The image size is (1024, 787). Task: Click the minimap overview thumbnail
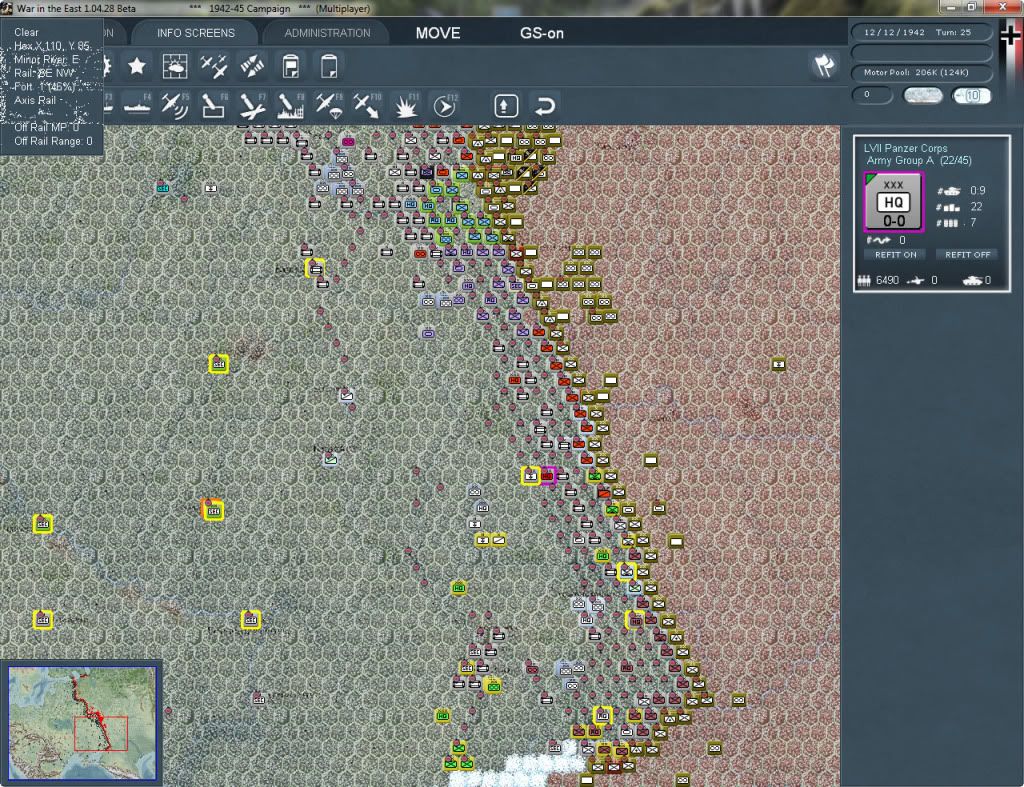82,722
